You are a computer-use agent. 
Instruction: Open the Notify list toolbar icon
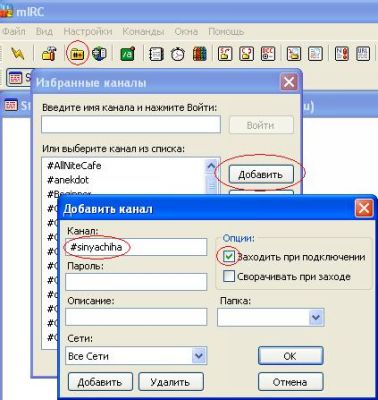[x=342, y=54]
